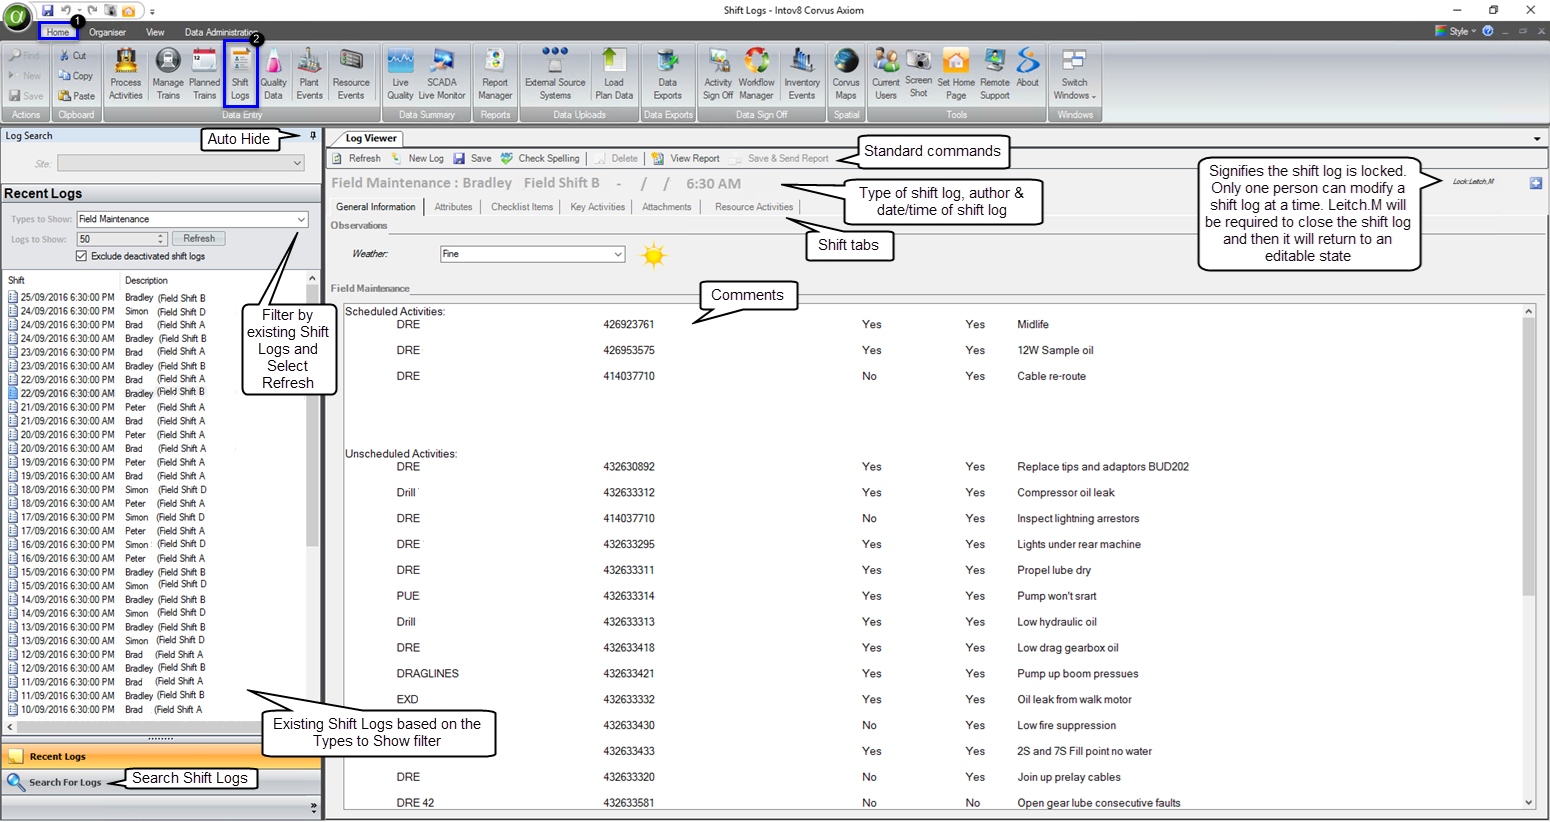1550x822 pixels.
Task: Click Paste in the Clipboard group
Action: click(77, 96)
